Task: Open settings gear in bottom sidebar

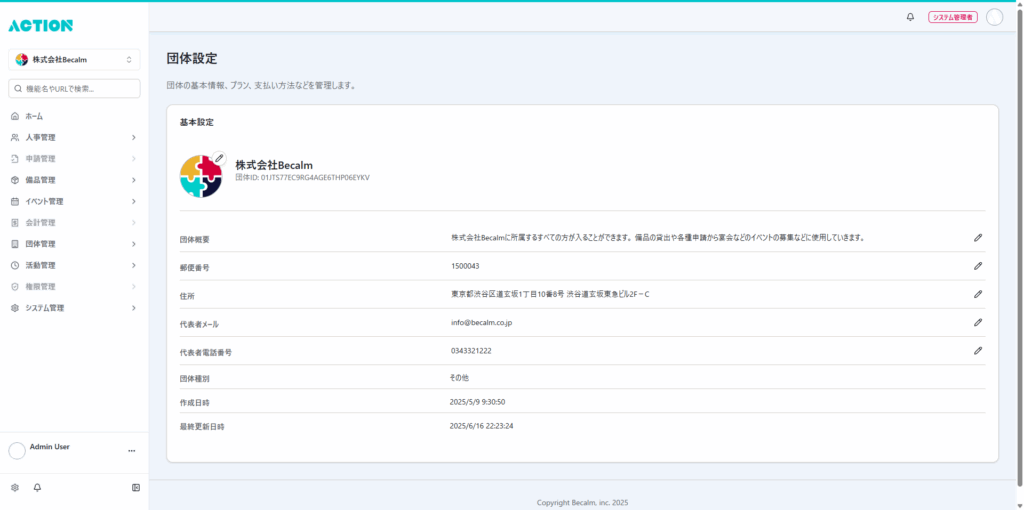Action: click(15, 488)
